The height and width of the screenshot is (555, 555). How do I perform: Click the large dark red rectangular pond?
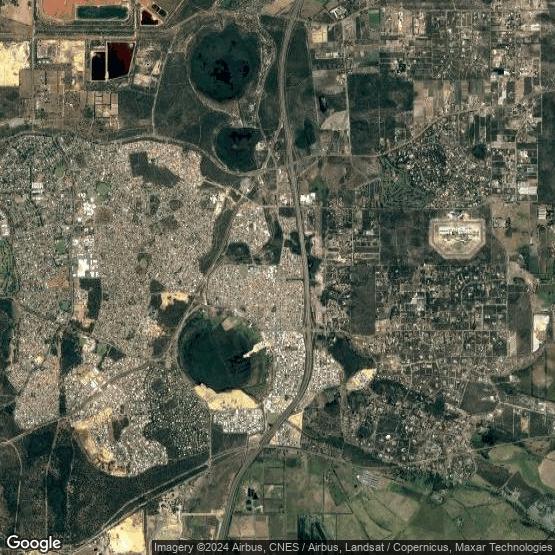pyautogui.click(x=120, y=60)
